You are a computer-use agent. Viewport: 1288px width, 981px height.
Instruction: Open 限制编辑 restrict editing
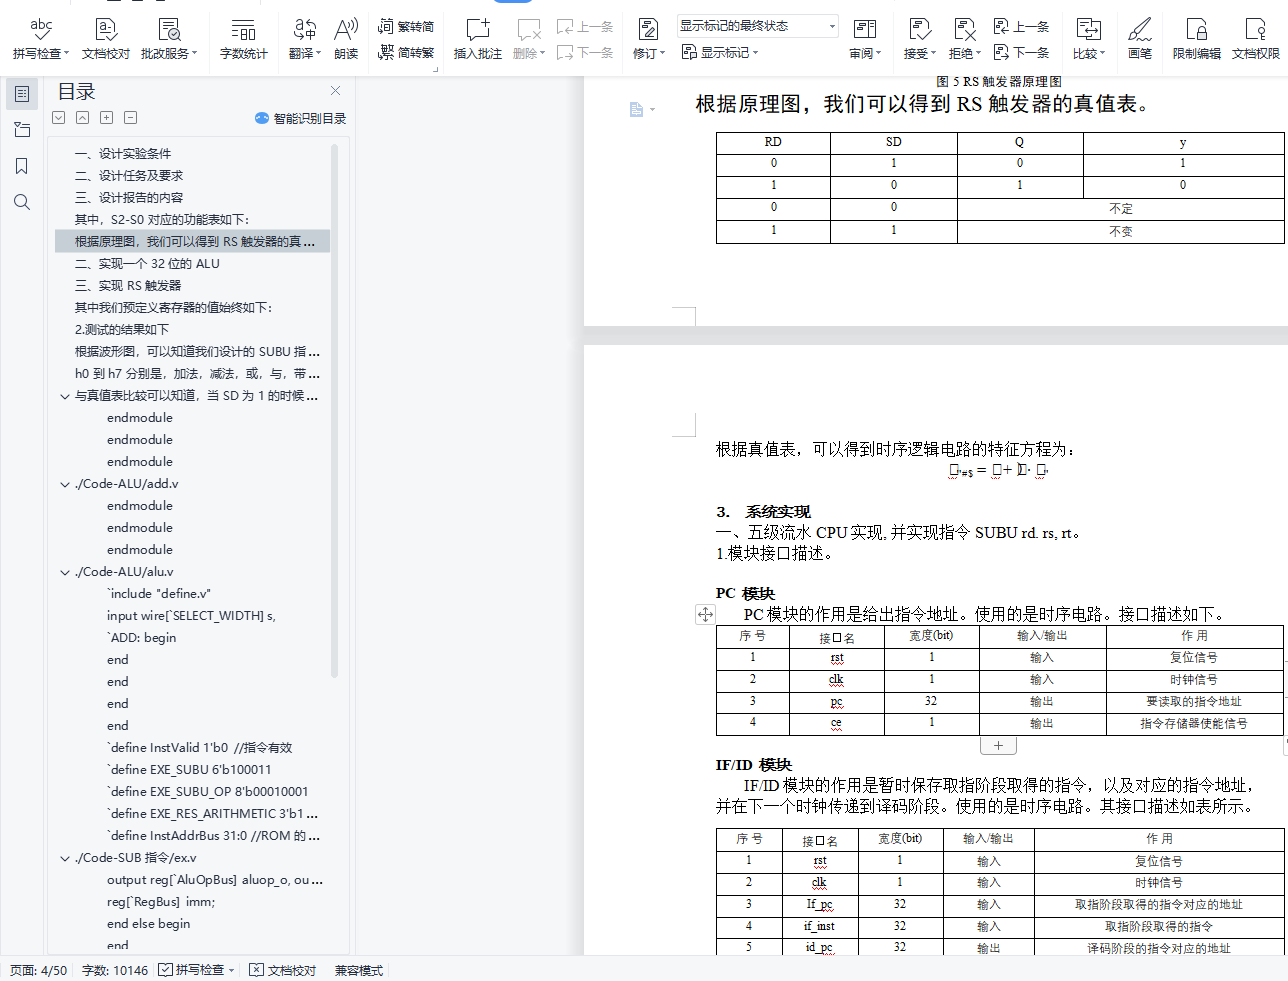click(1197, 38)
